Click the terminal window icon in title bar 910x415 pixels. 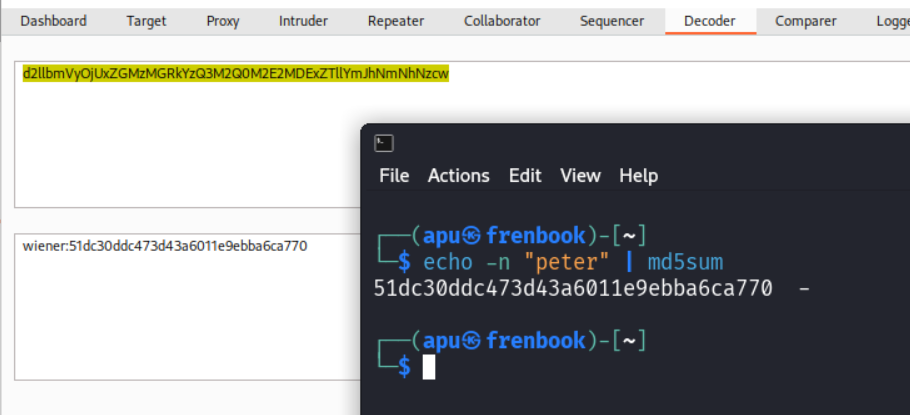[x=384, y=143]
